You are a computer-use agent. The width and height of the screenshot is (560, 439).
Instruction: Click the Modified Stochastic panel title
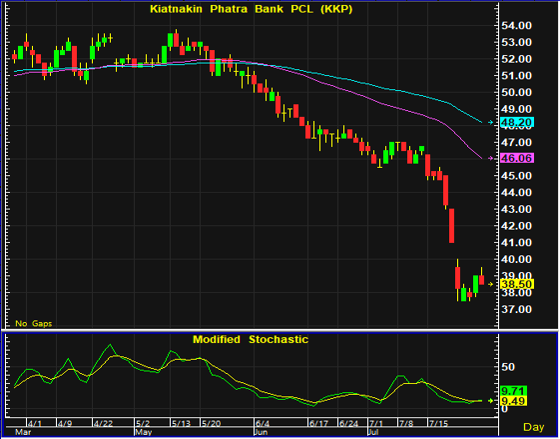(x=250, y=339)
